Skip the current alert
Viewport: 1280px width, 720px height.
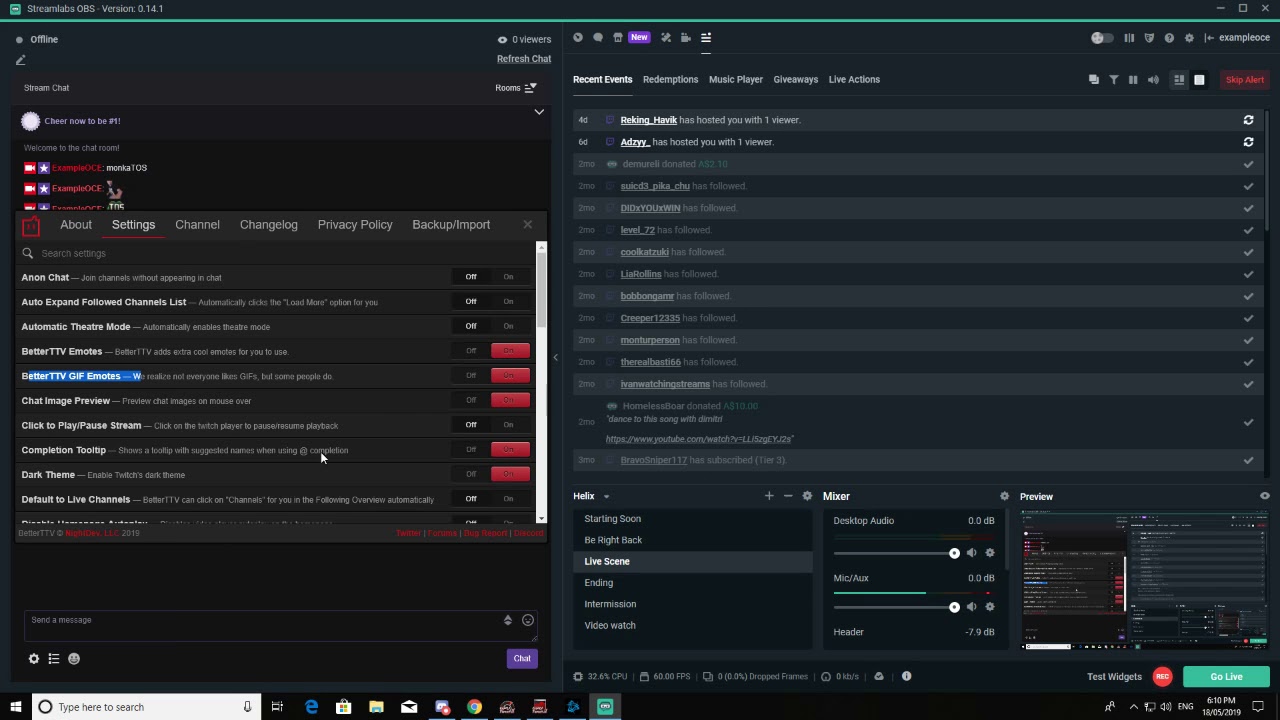point(1245,80)
